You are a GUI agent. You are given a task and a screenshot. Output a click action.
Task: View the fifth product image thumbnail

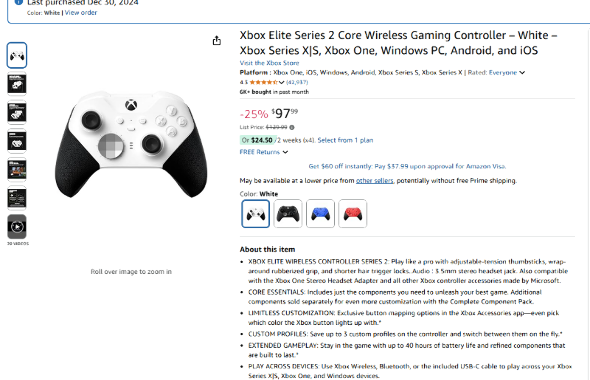pyautogui.click(x=17, y=170)
